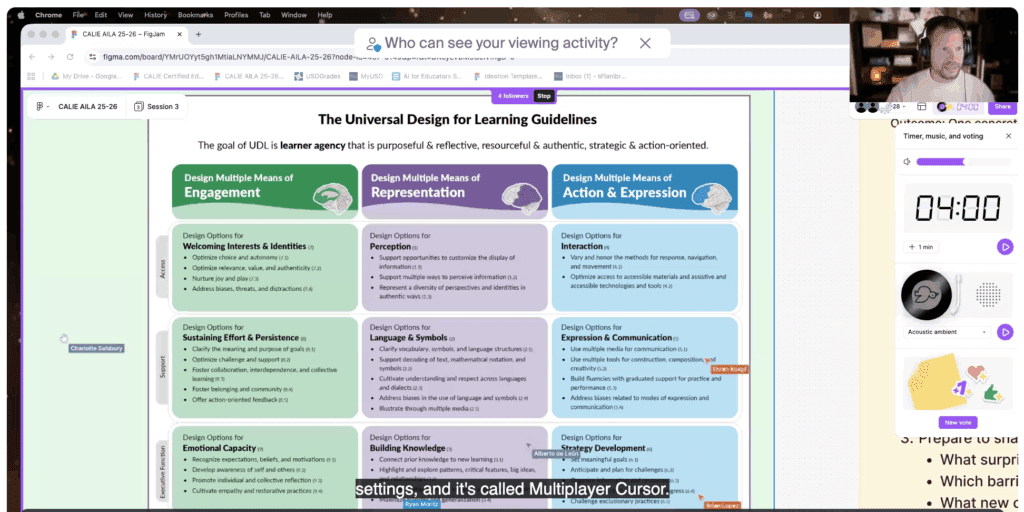Click the New vote button

point(957,422)
